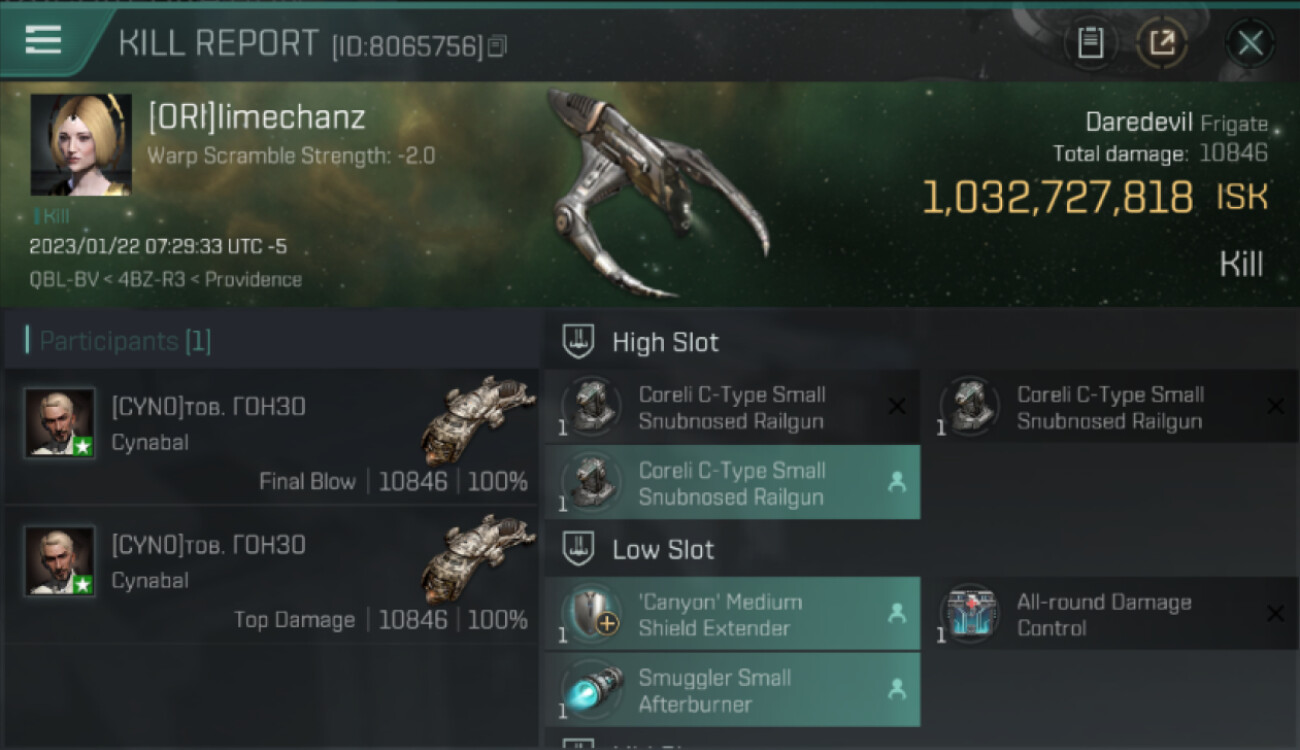Click the [ORI]limechanz pilot name
This screenshot has height=750, width=1300.
pos(257,117)
